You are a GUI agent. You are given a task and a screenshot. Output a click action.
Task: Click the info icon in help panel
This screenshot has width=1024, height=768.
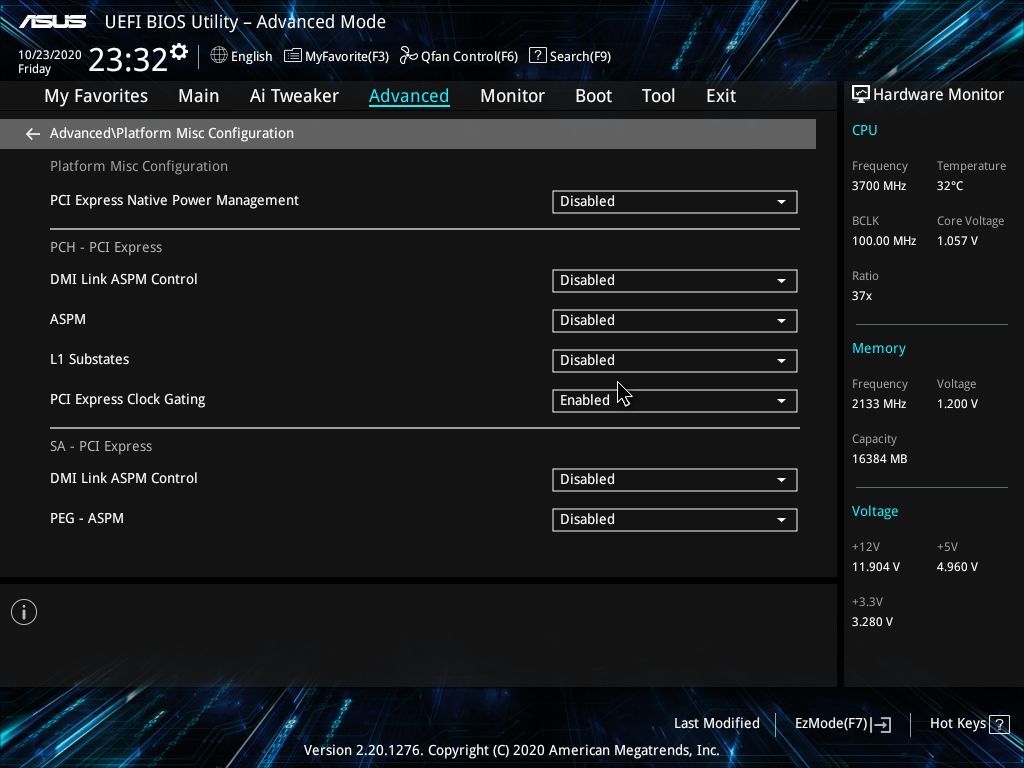point(24,612)
